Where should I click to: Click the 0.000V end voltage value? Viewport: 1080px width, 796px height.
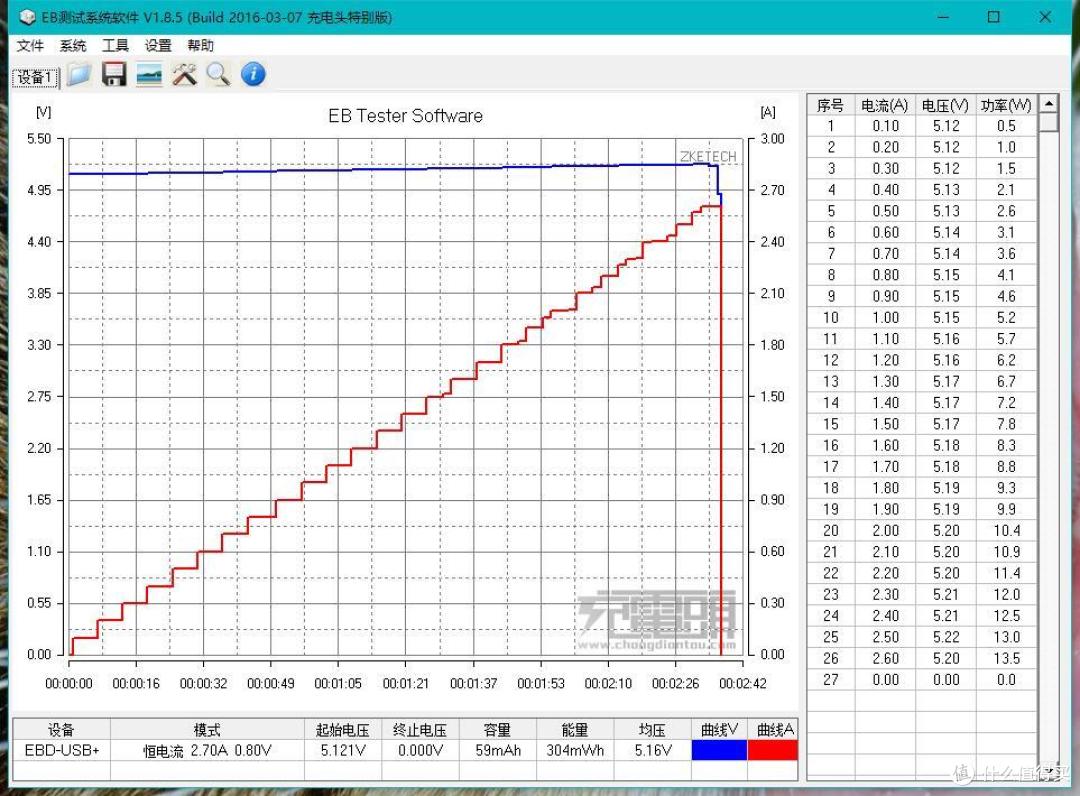point(420,750)
